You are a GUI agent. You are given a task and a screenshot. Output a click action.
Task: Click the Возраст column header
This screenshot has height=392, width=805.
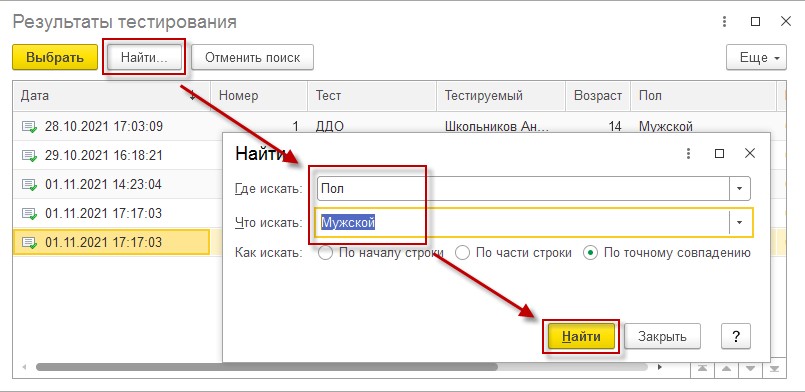(598, 95)
